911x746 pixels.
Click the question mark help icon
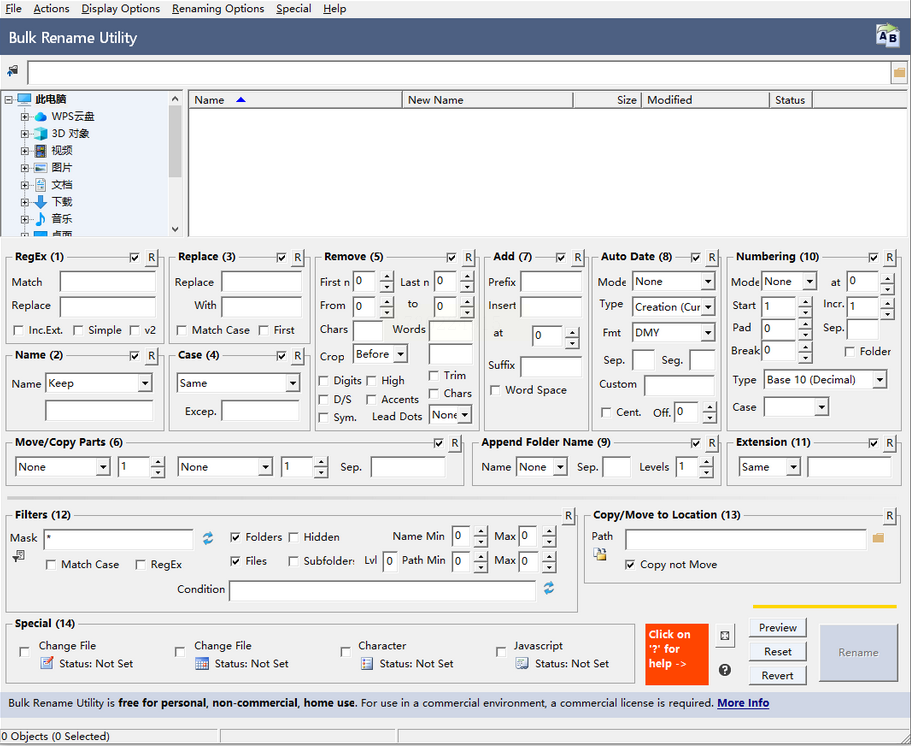point(725,670)
